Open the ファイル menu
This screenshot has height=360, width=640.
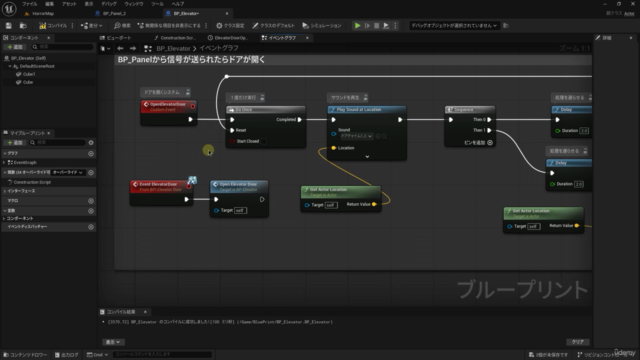pyautogui.click(x=29, y=4)
